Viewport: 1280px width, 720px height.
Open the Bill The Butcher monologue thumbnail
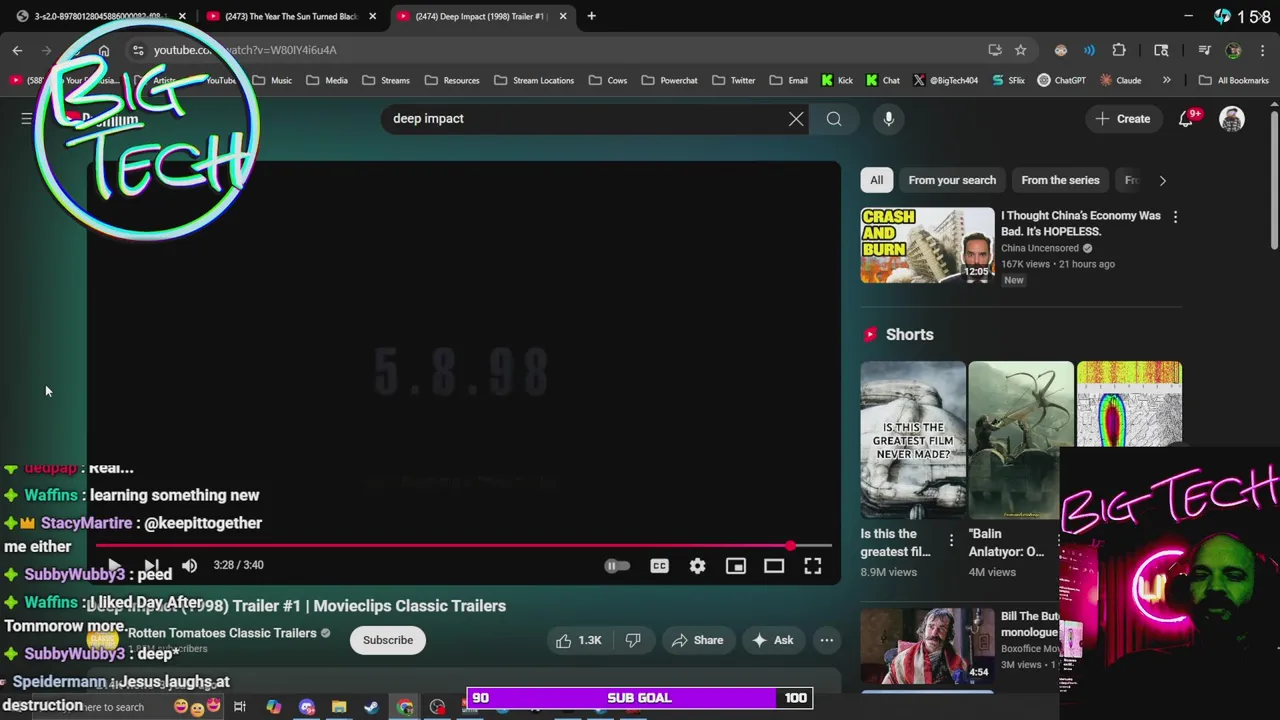[x=928, y=646]
